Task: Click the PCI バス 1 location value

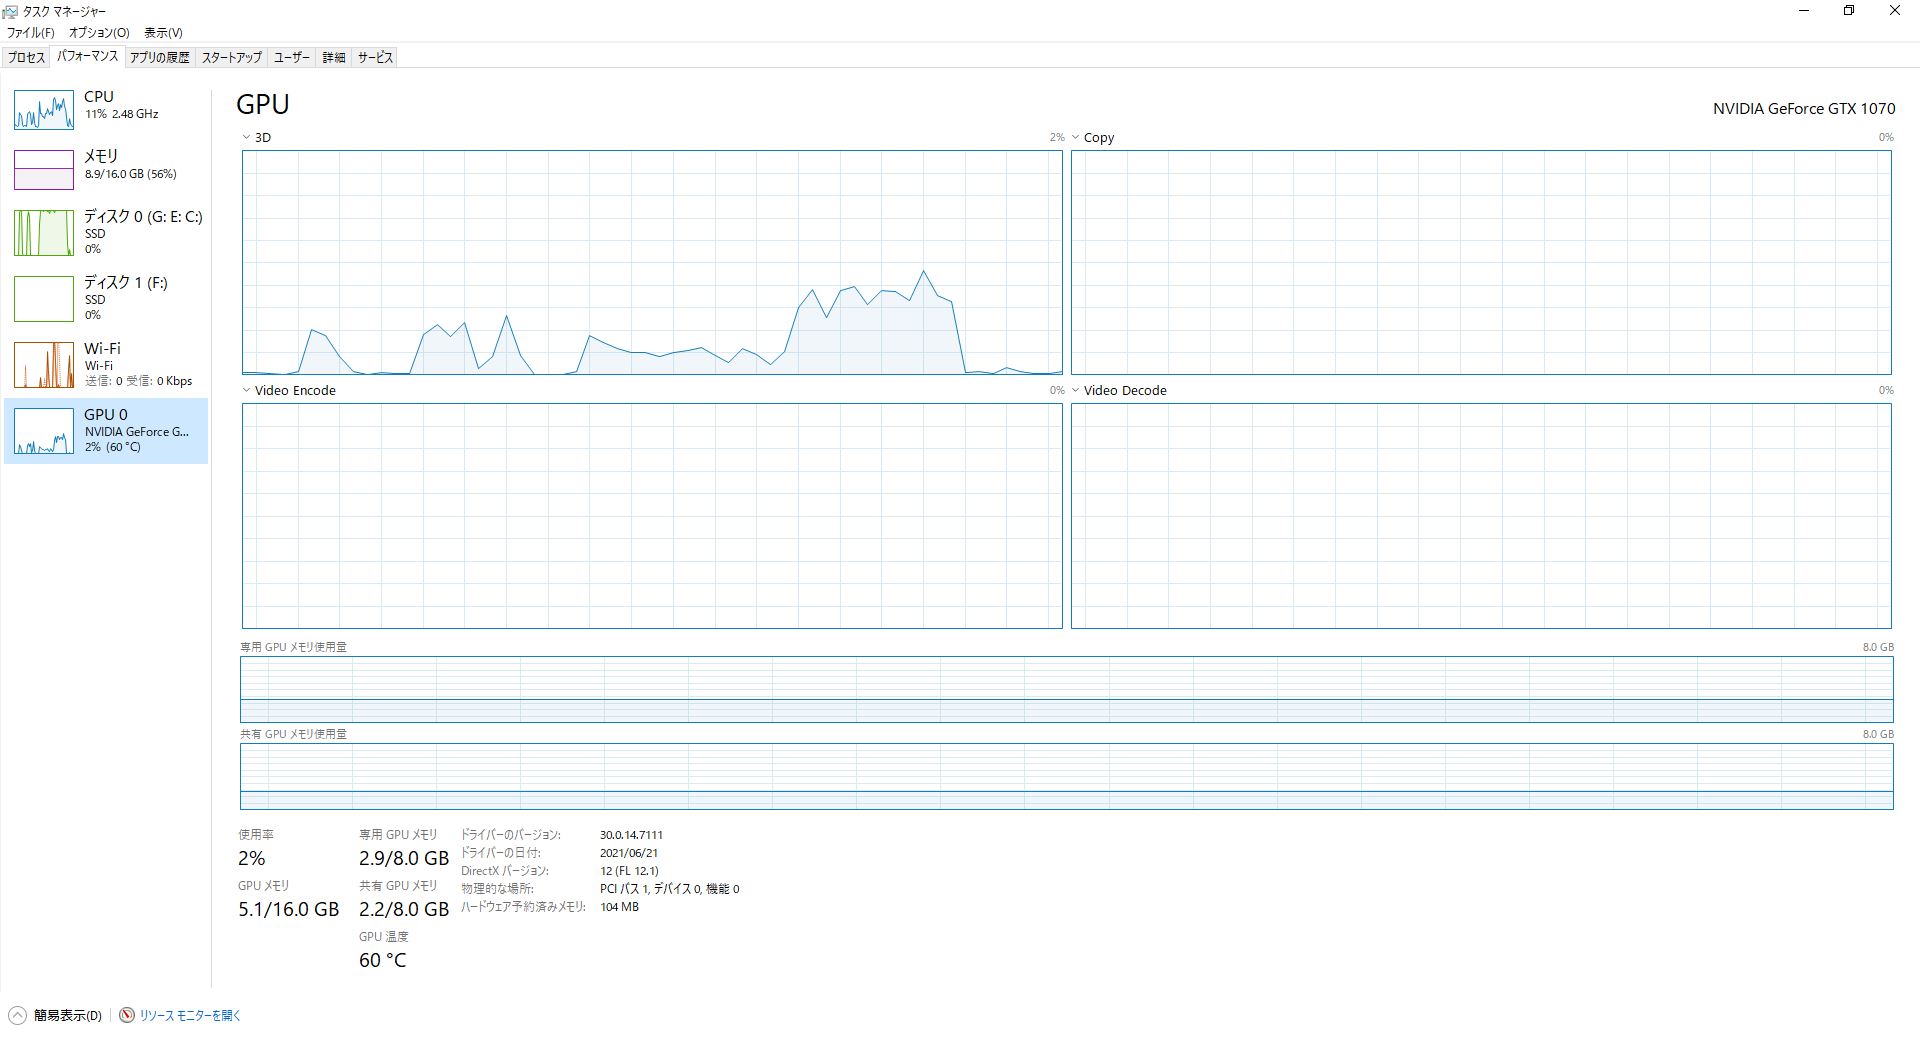Action: (x=669, y=889)
